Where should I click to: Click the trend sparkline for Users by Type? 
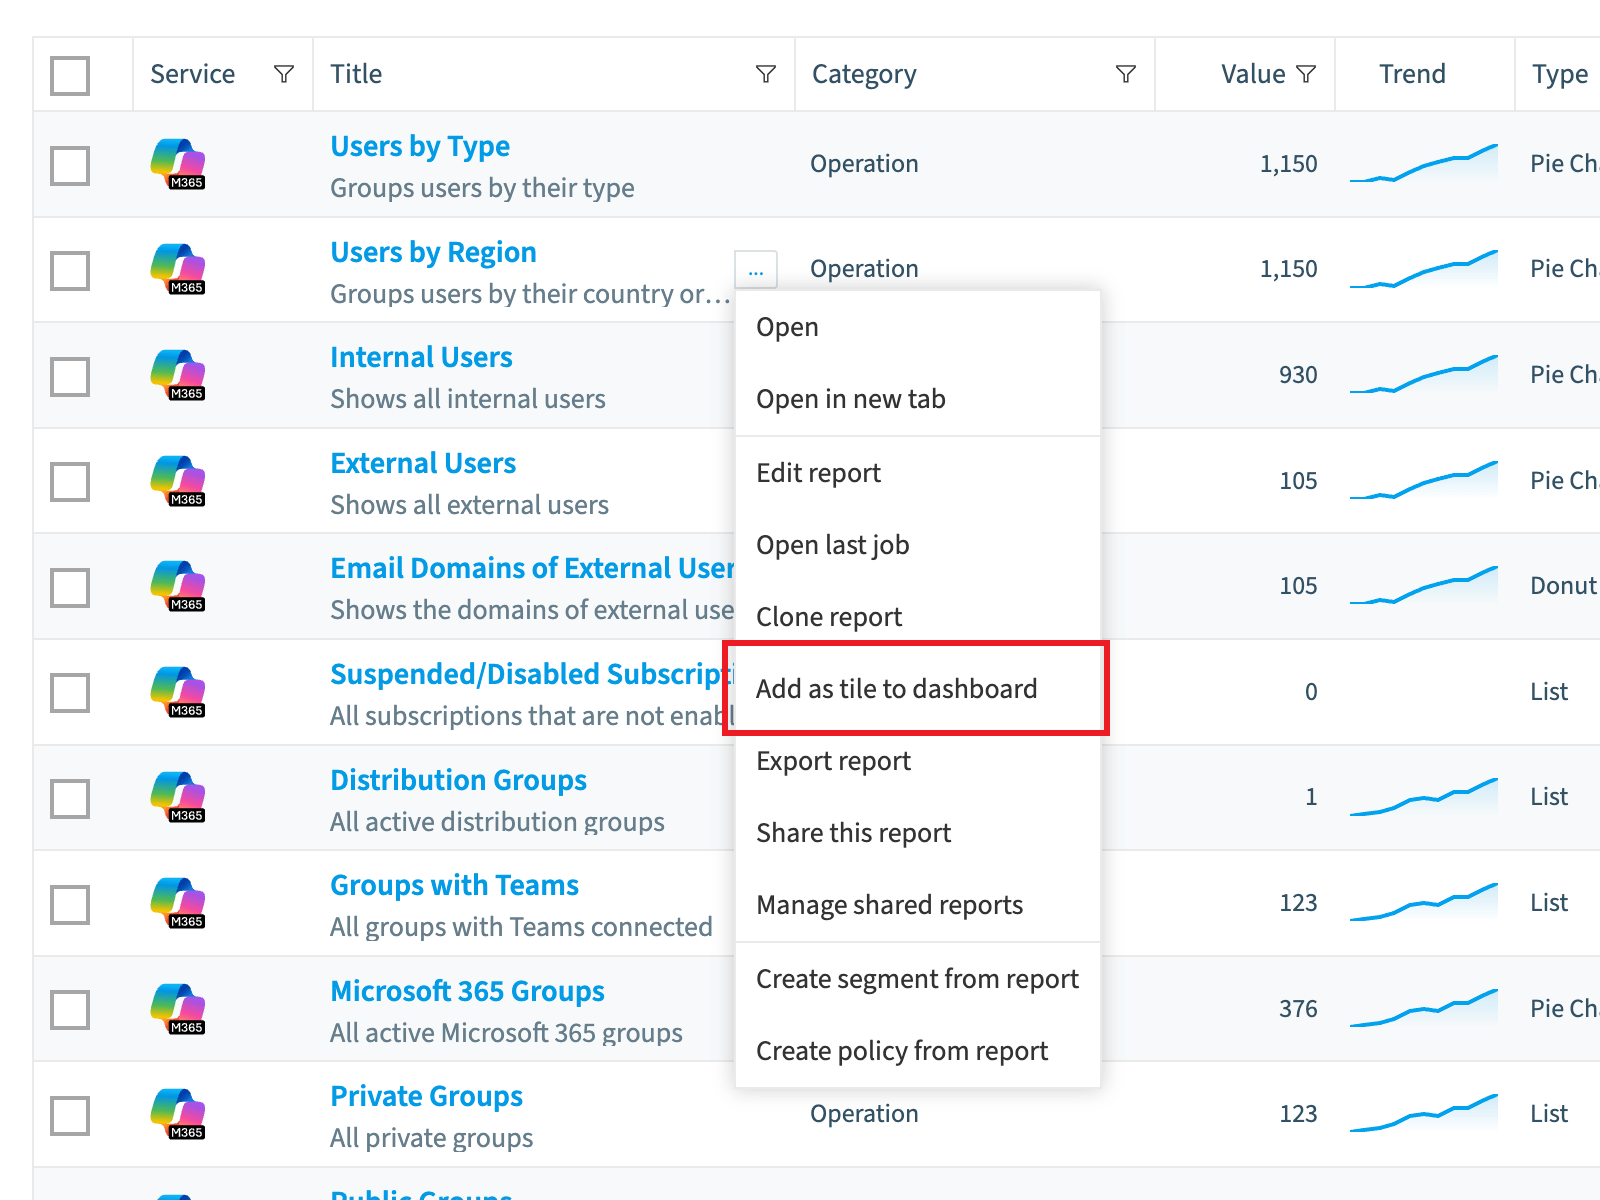[x=1424, y=164]
